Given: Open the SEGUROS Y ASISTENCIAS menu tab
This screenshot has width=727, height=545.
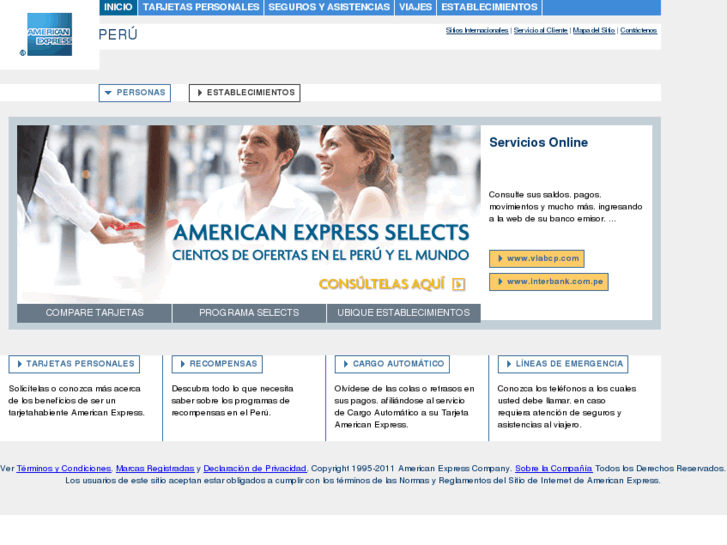Looking at the screenshot, I should pyautogui.click(x=329, y=7).
